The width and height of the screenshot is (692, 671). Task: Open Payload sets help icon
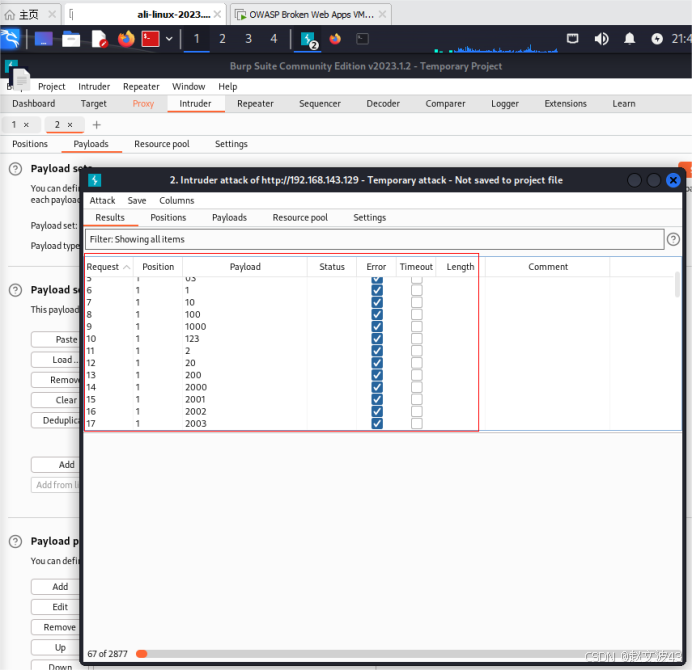(15, 169)
